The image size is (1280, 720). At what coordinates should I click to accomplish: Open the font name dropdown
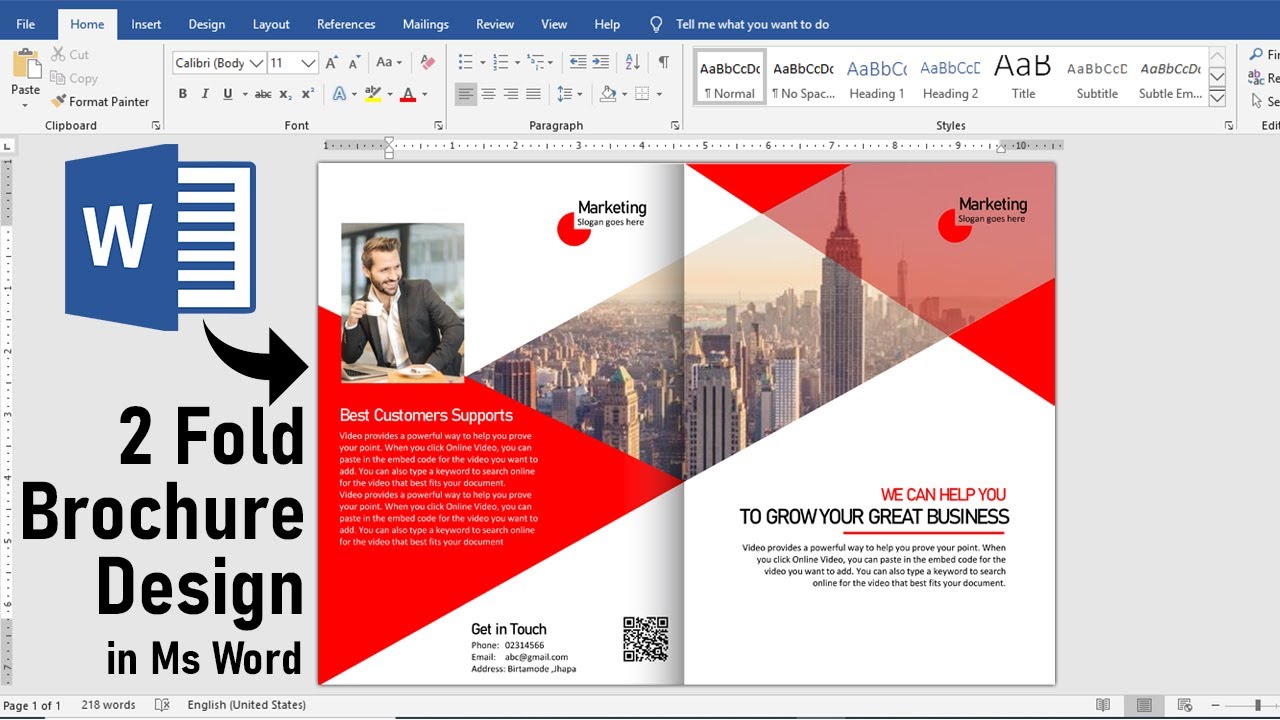(257, 63)
